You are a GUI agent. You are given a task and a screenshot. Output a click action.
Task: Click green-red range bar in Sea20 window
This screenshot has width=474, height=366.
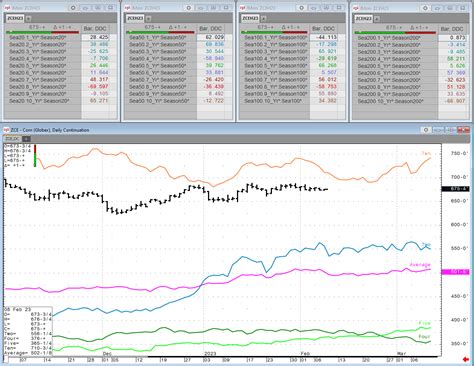pyautogui.click(x=43, y=32)
